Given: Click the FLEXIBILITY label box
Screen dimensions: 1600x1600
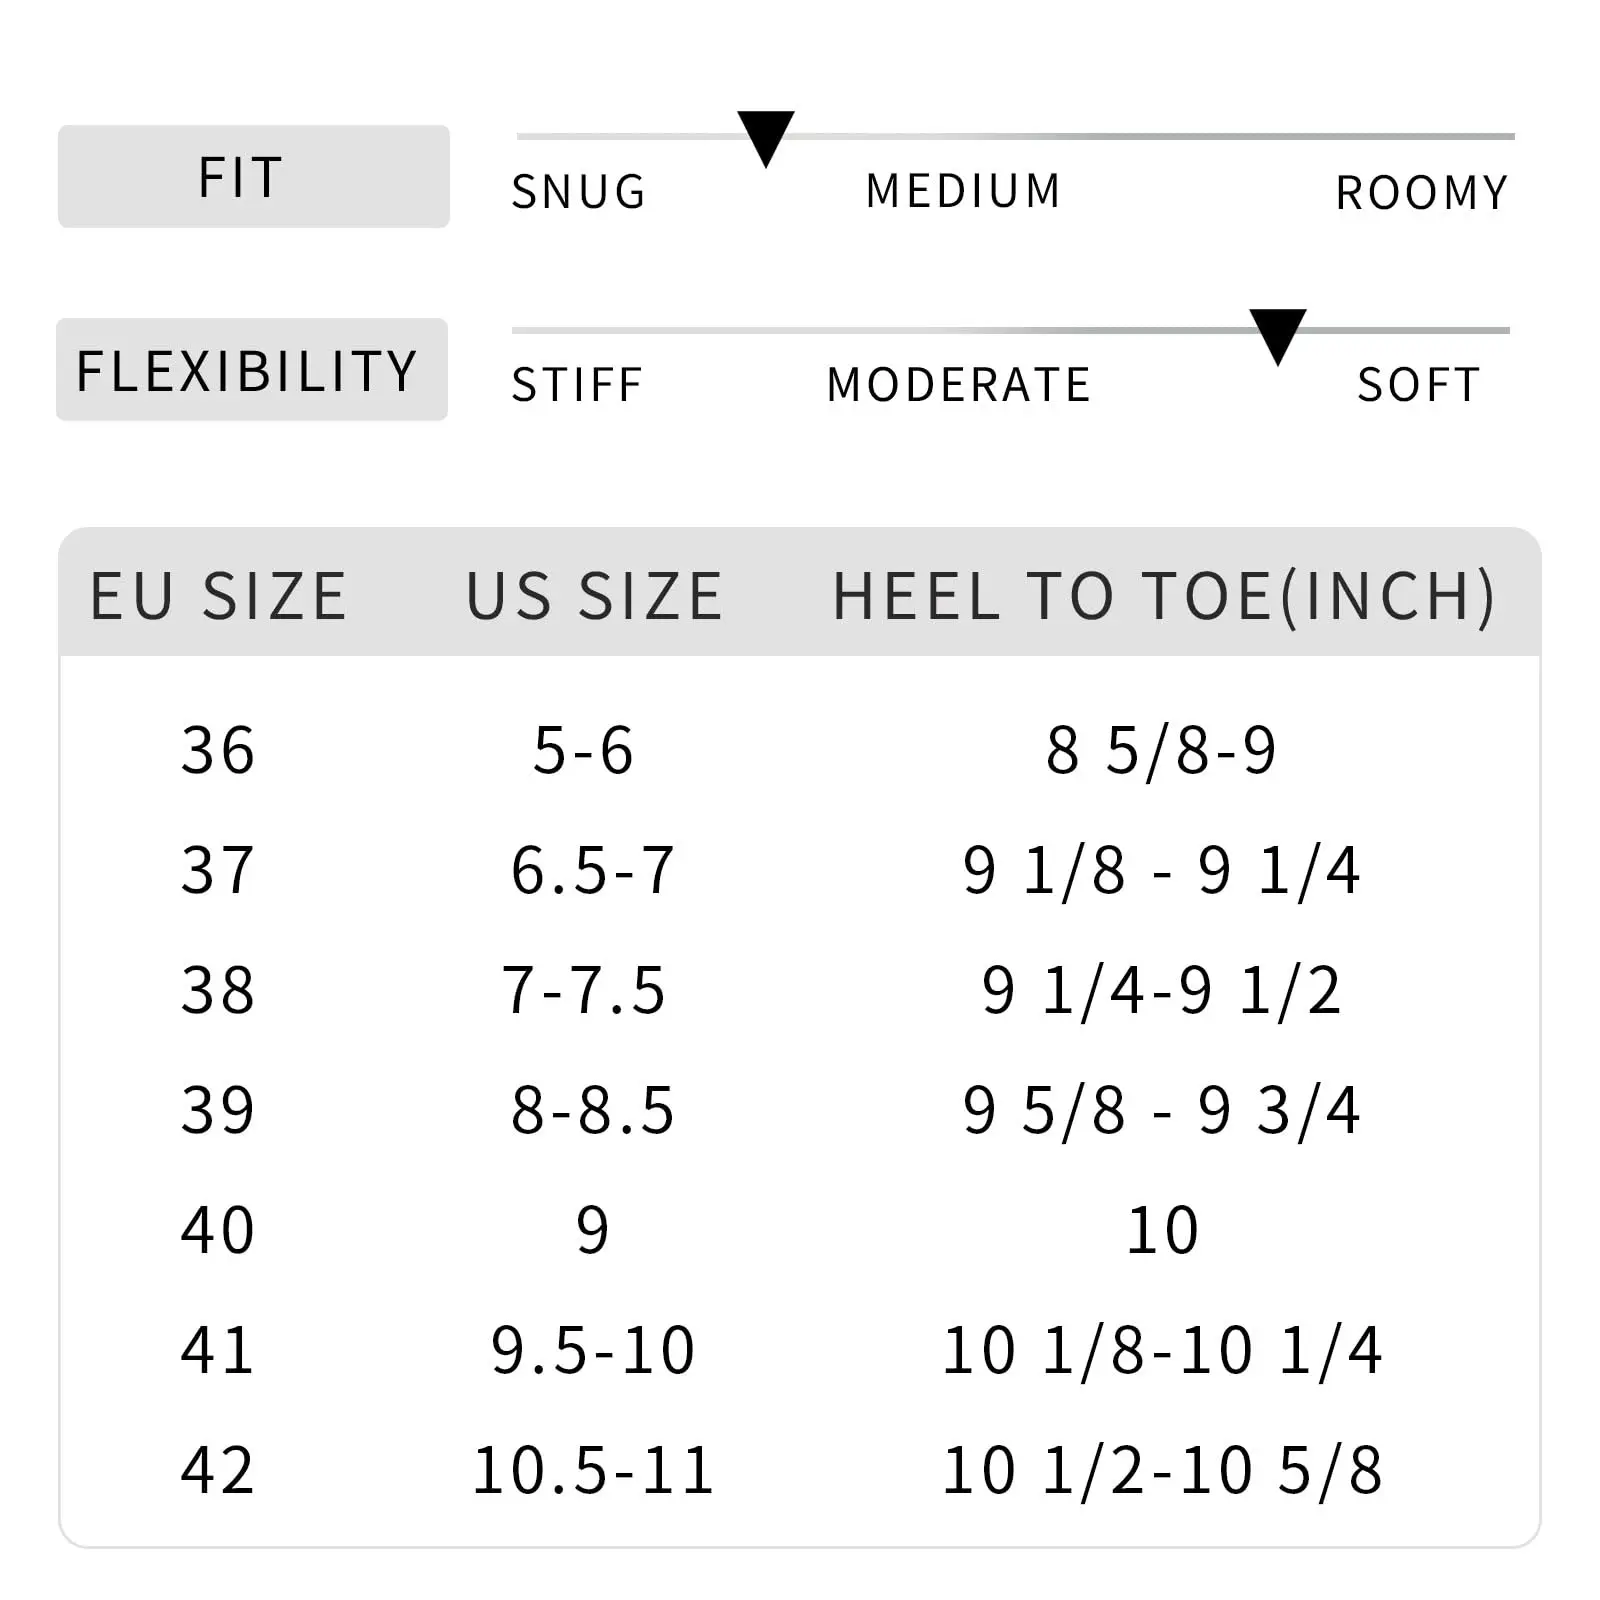Looking at the screenshot, I should click(x=251, y=370).
